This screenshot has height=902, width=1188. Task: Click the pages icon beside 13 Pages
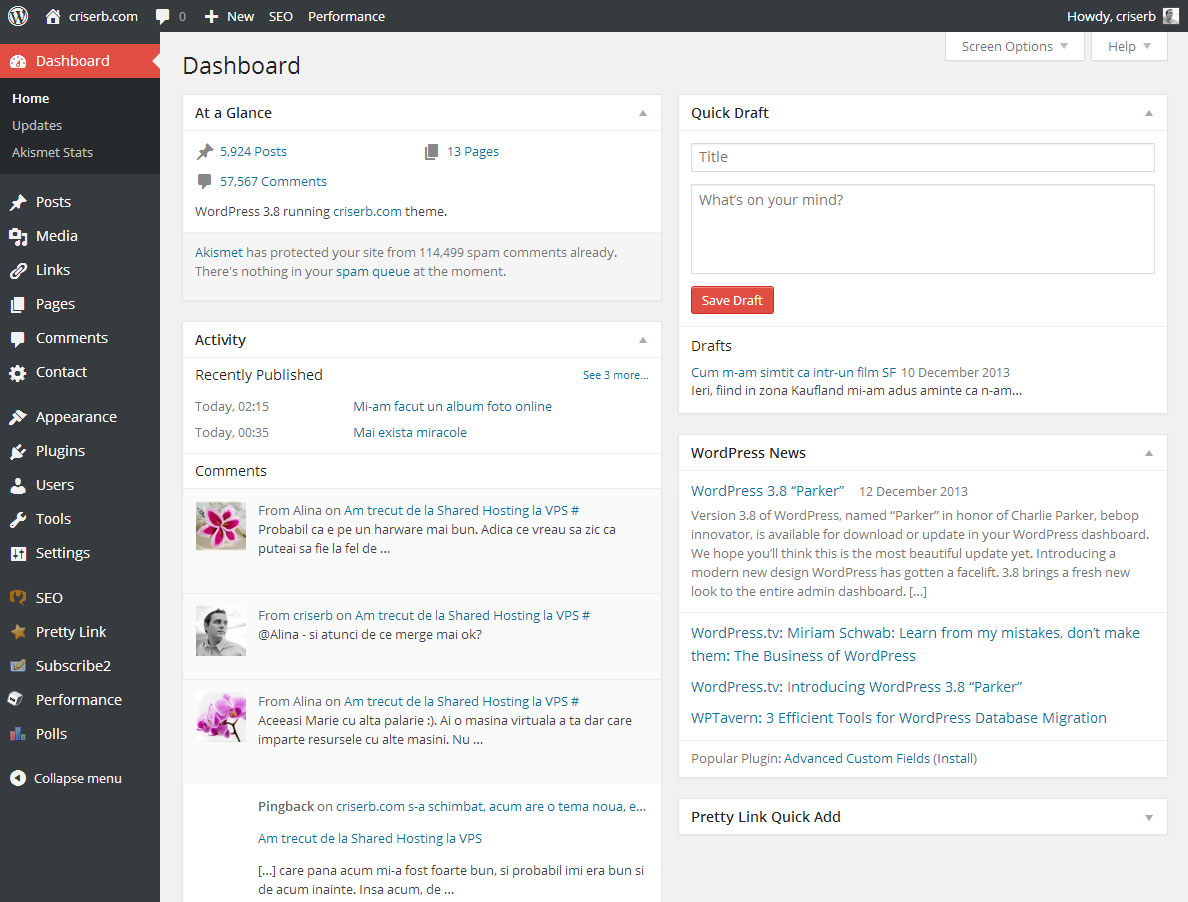(431, 151)
